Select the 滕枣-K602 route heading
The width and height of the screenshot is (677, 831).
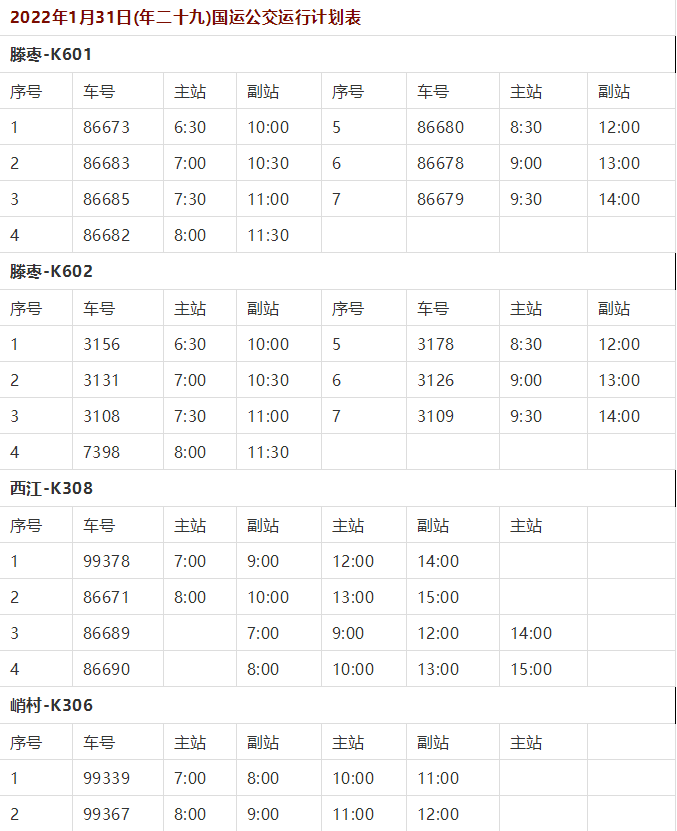(51, 271)
